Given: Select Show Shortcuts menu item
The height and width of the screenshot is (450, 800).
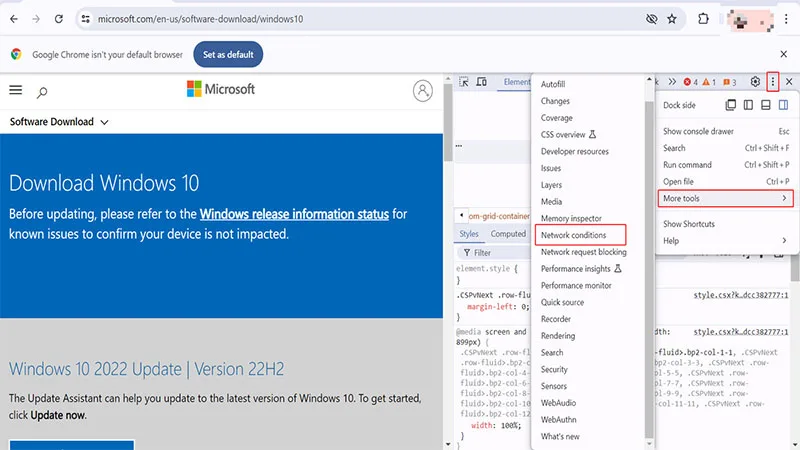Looking at the screenshot, I should (x=726, y=224).
